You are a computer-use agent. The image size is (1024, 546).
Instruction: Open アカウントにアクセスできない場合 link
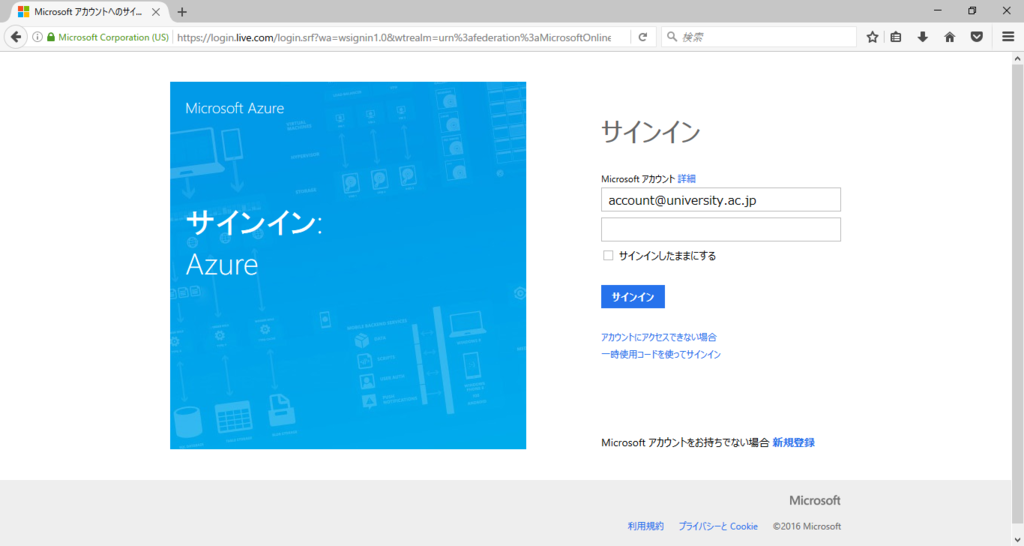click(x=658, y=337)
